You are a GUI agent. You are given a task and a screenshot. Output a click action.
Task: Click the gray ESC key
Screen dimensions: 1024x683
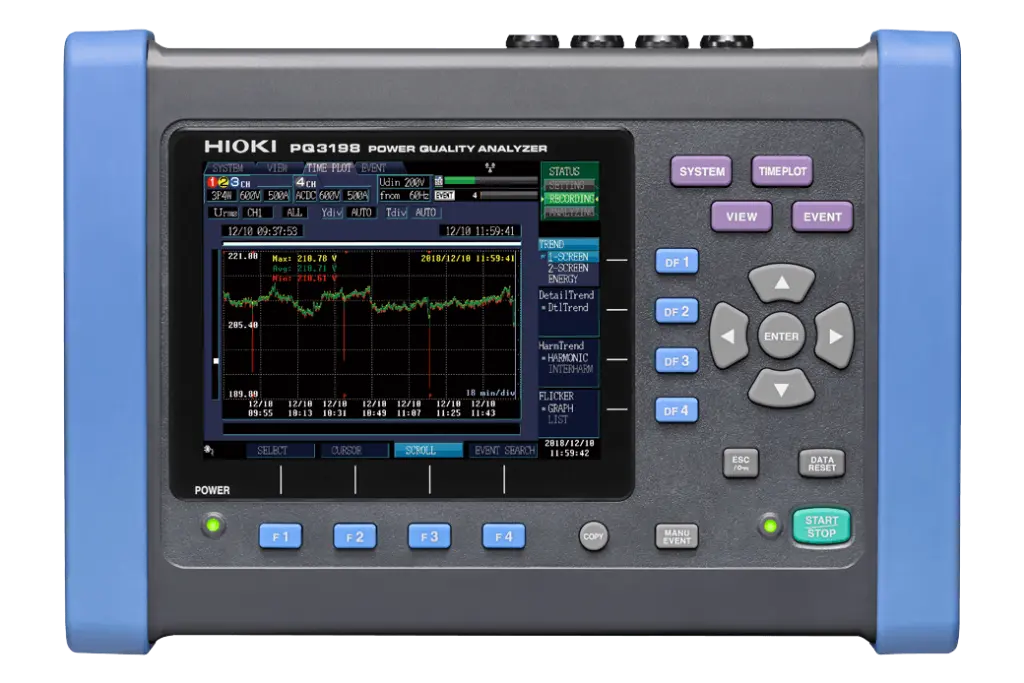741,463
